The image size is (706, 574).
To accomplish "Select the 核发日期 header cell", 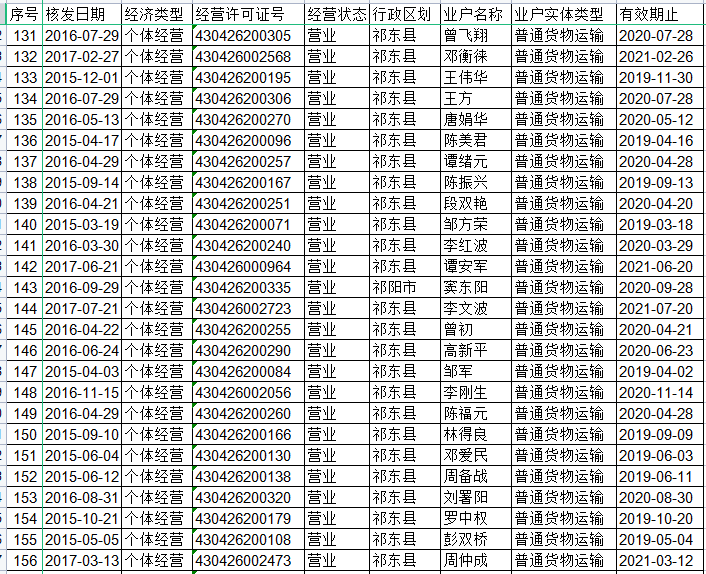I will [81, 14].
